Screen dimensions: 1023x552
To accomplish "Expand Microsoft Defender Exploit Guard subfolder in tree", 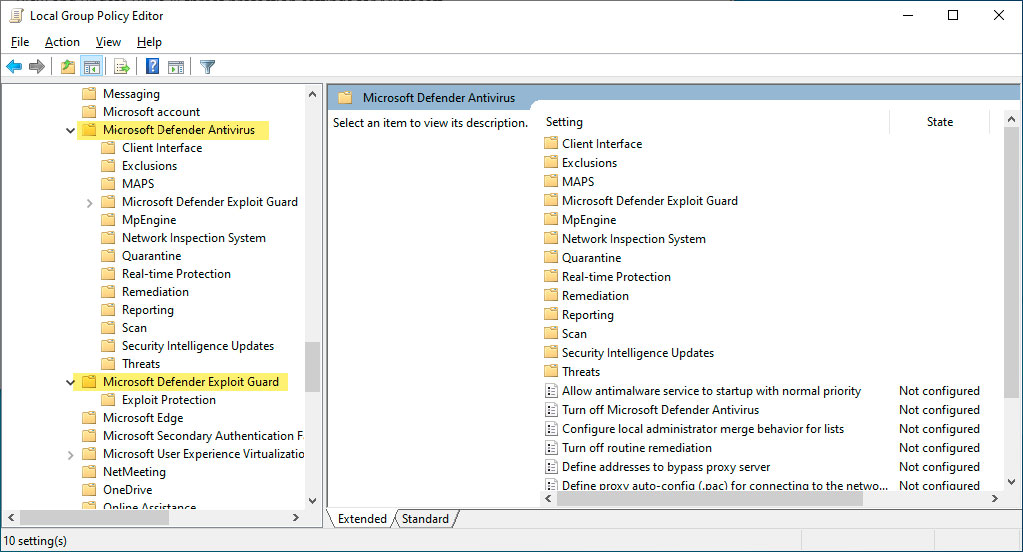I will 89,203.
